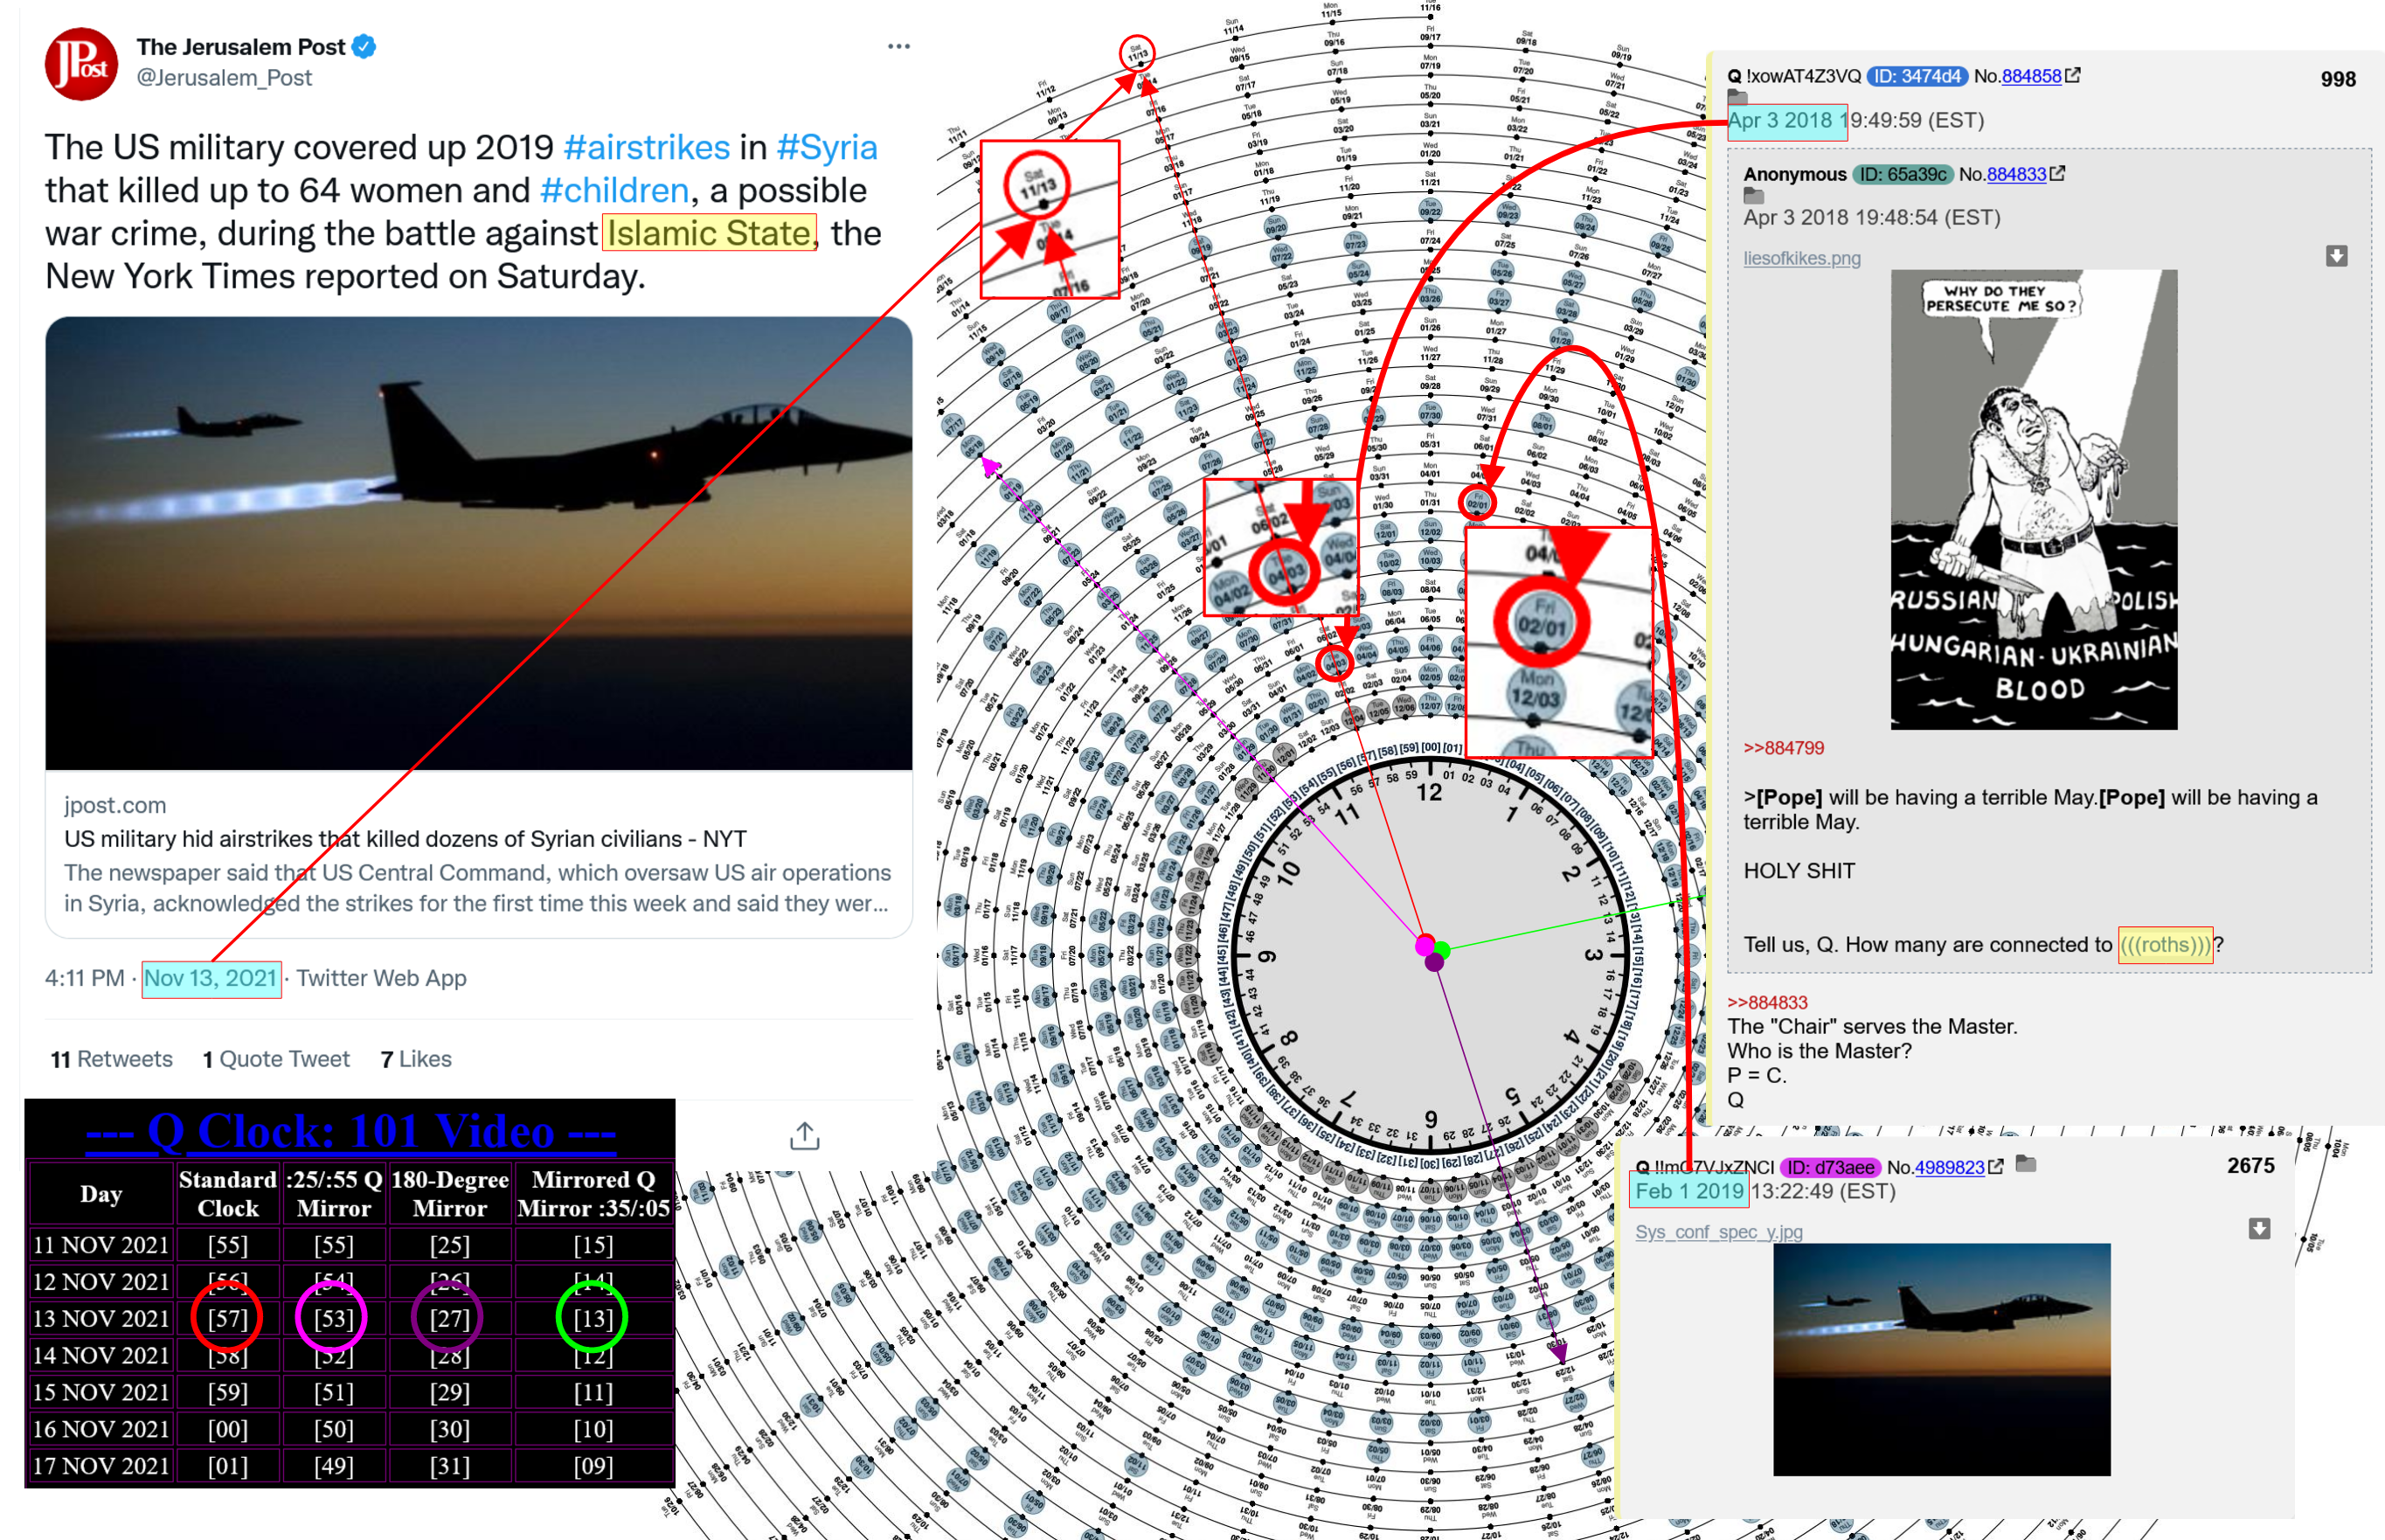The image size is (2385, 1540).
Task: Click the Jerusalem Post profile avatar
Action: (x=82, y=63)
